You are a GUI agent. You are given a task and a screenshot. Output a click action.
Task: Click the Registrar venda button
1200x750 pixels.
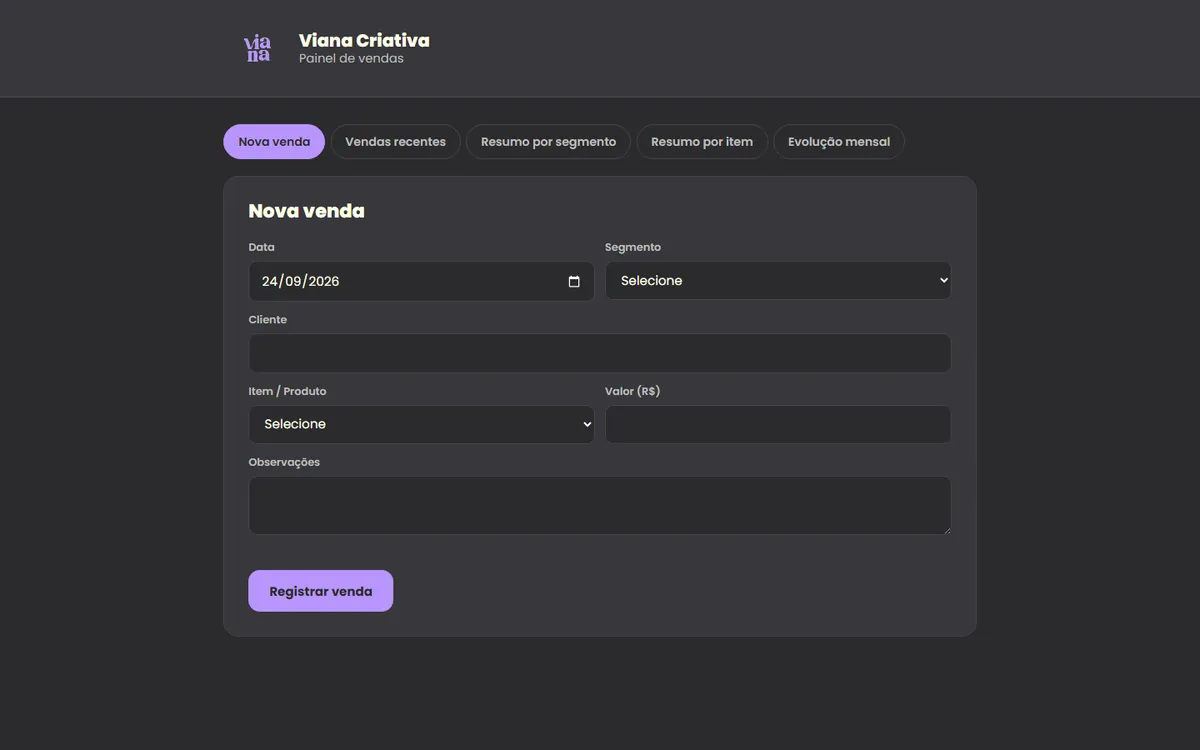(321, 591)
